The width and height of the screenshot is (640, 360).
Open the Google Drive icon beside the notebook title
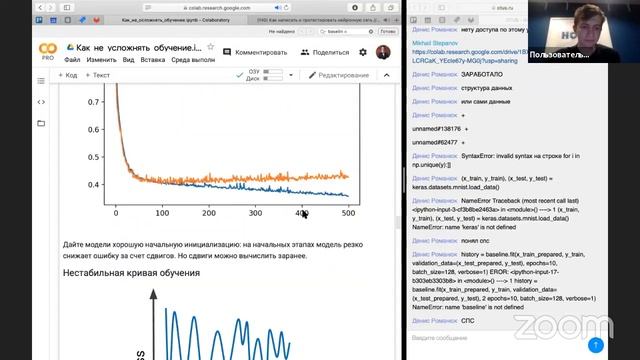point(70,48)
